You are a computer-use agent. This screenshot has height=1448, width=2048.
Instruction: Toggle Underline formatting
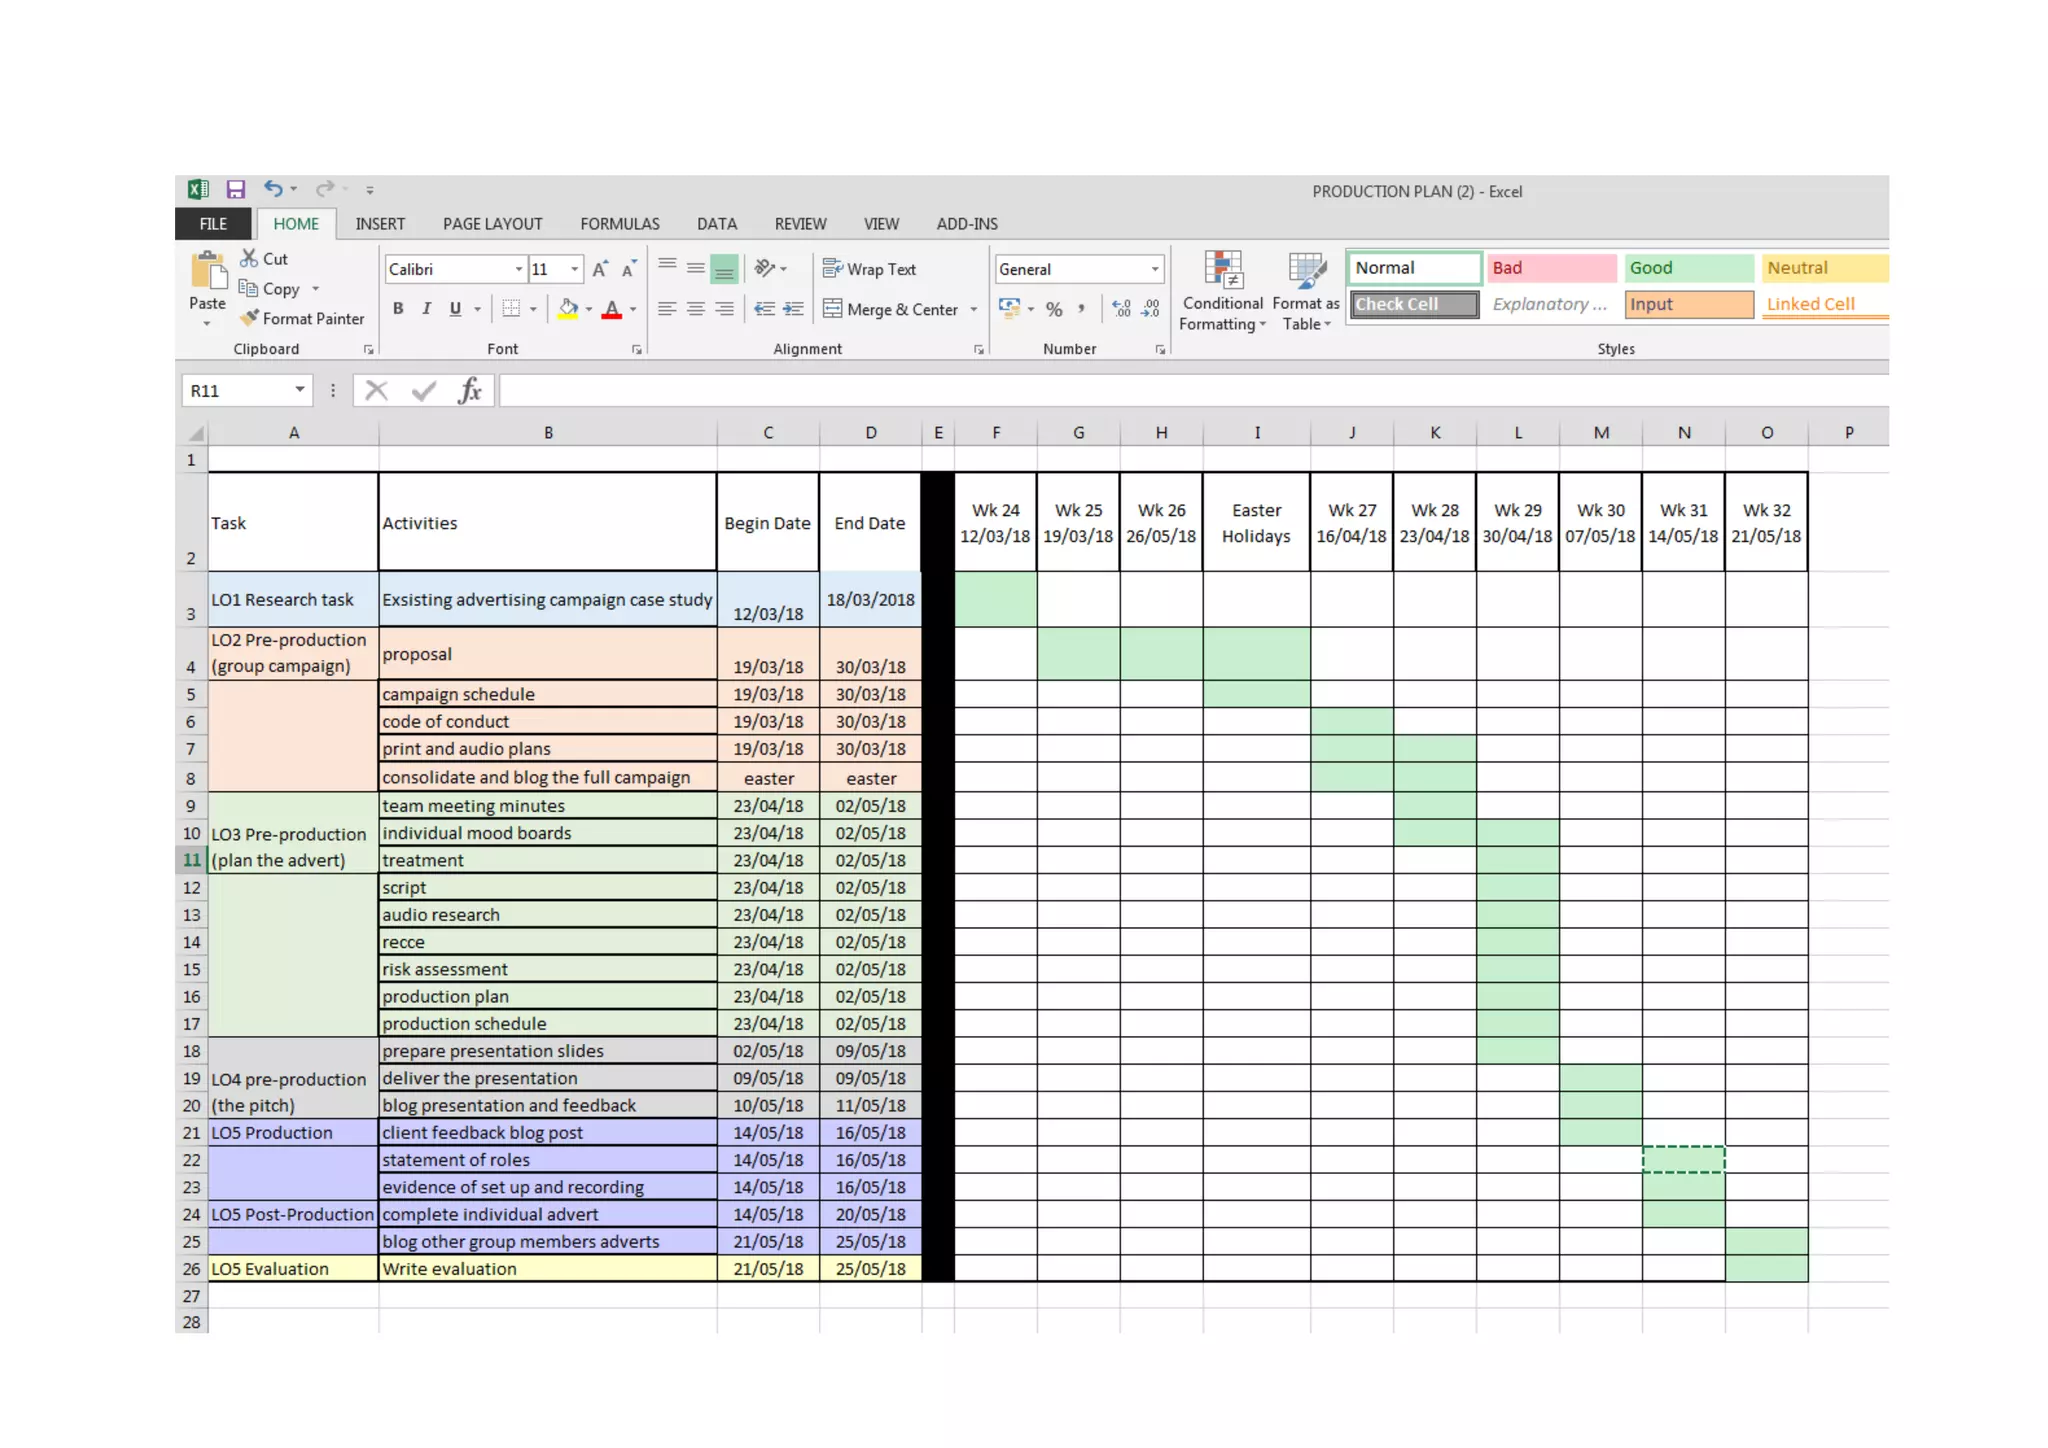click(x=455, y=309)
